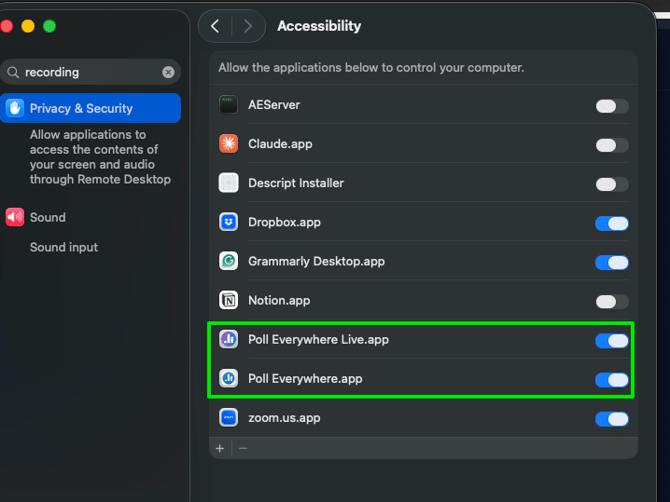Go forward with the right chevron

(248, 26)
